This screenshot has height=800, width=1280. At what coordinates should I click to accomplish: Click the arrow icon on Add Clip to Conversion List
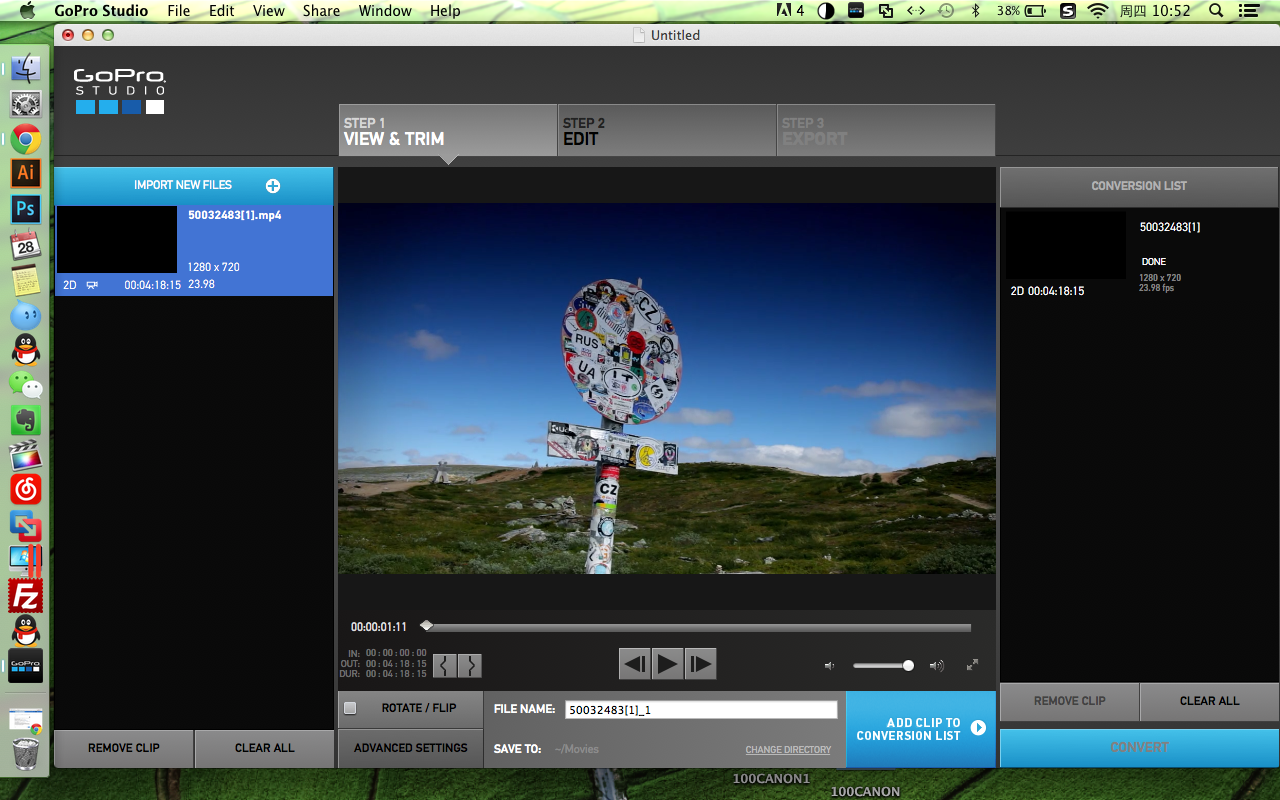tap(978, 728)
